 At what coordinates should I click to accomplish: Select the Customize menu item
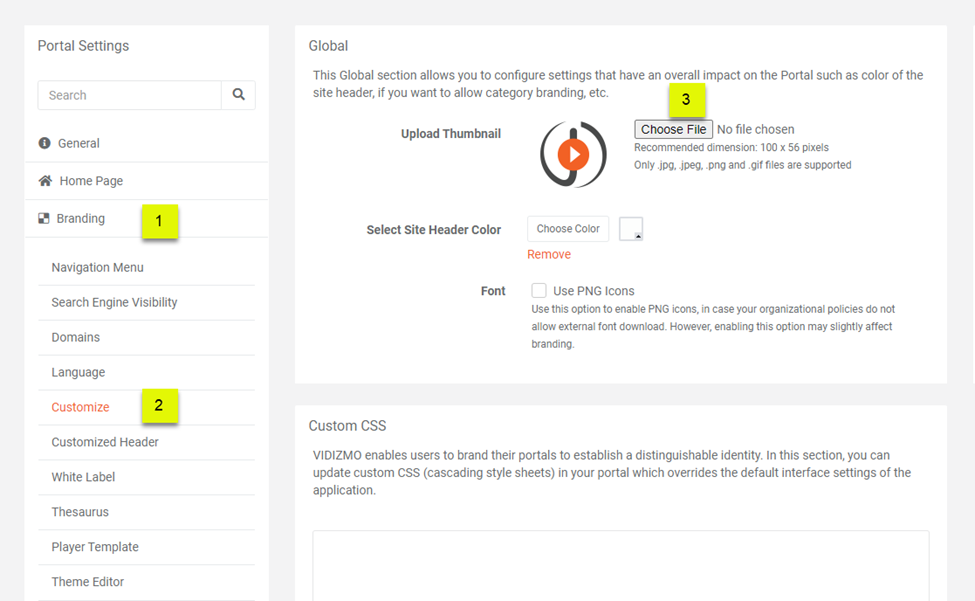80,407
